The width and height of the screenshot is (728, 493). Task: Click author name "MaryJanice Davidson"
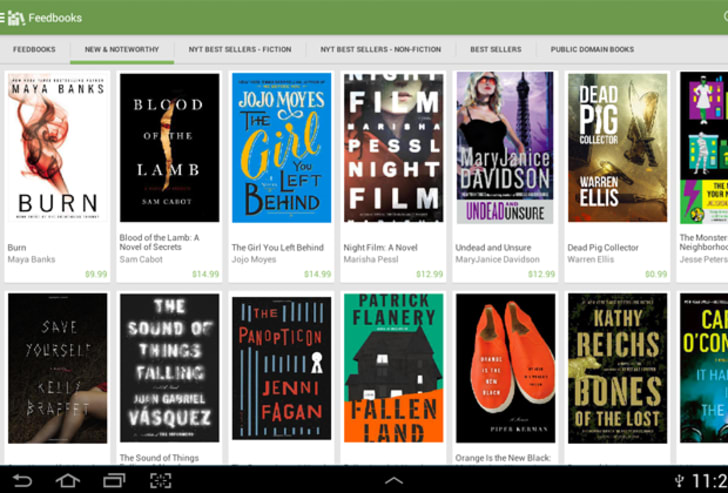(x=497, y=259)
